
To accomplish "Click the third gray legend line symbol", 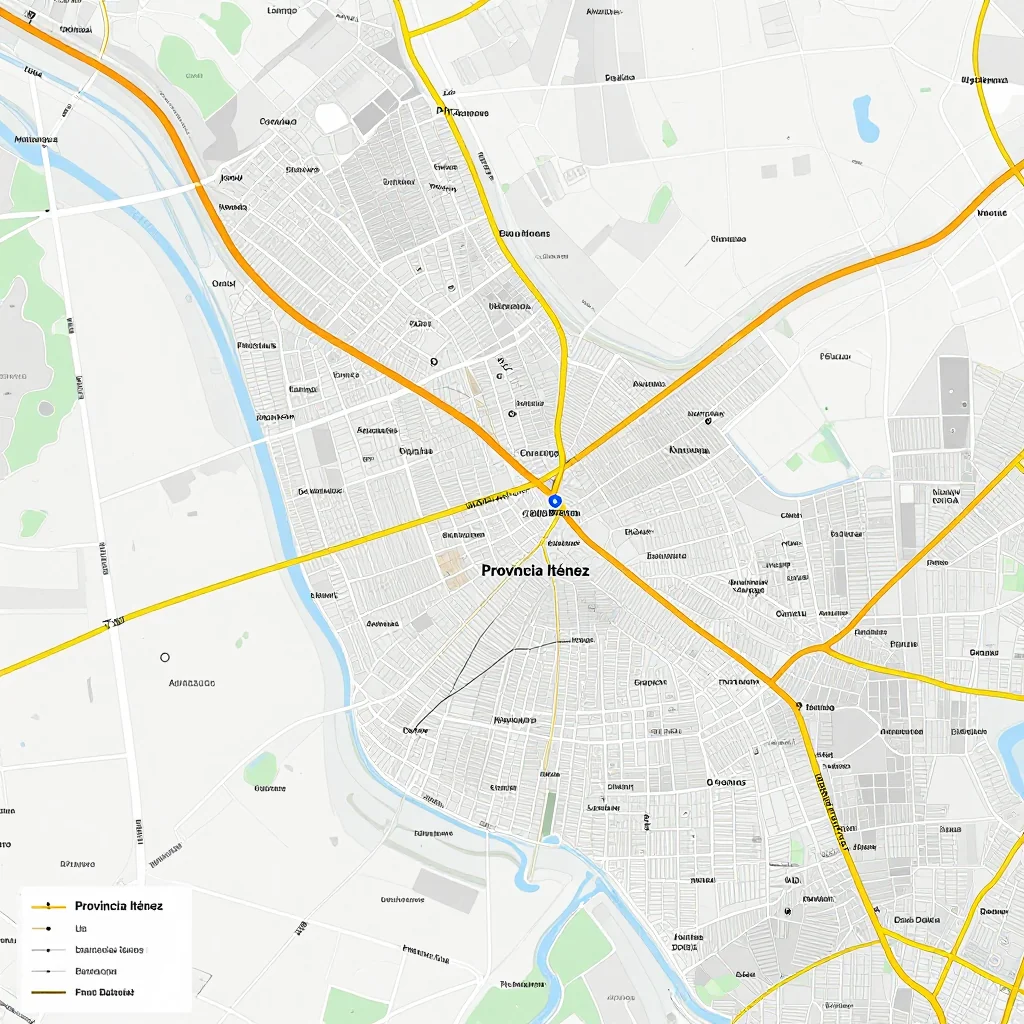I will click(48, 950).
